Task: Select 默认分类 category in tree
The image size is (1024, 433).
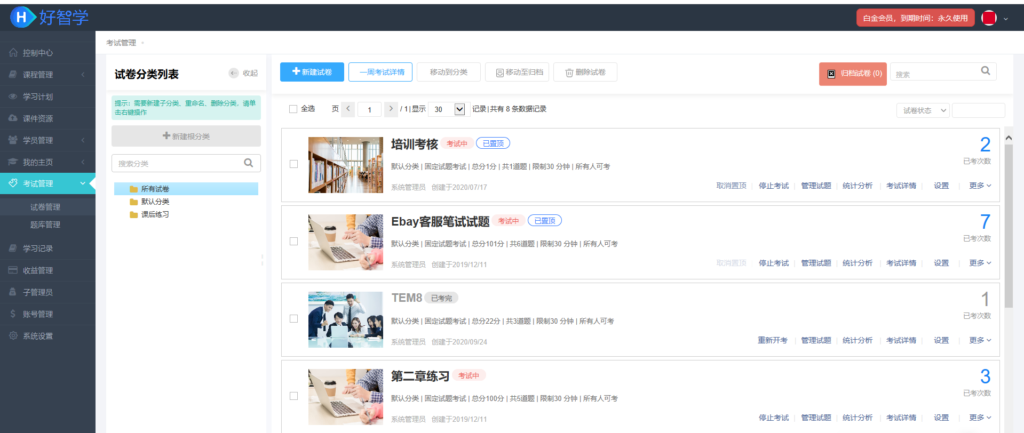Action: point(155,201)
